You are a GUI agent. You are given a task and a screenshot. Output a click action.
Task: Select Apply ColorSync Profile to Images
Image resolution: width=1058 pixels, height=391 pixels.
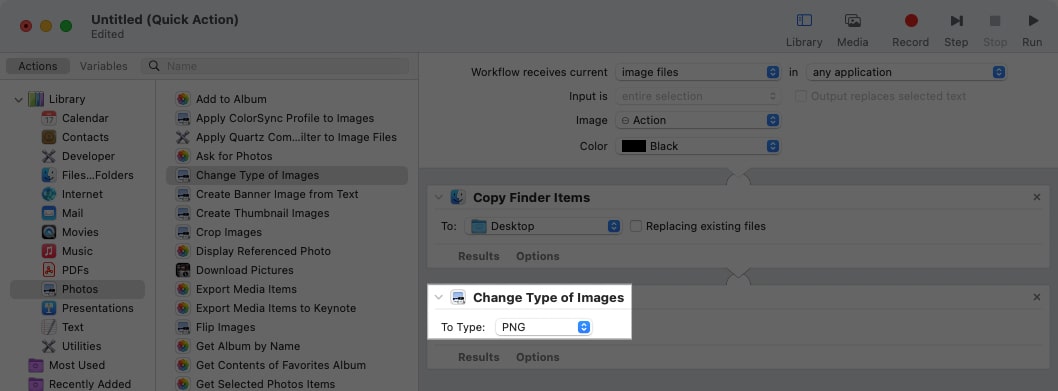(285, 118)
